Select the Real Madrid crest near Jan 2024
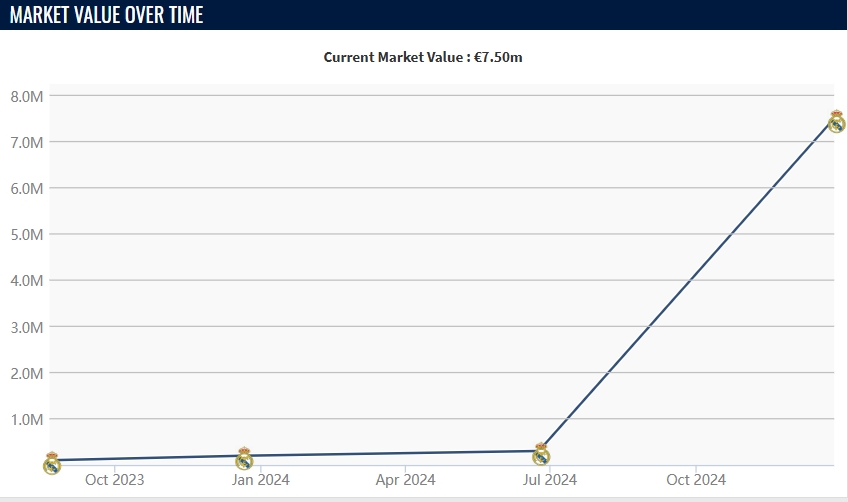Screen dimensions: 848x502 (x=244, y=459)
